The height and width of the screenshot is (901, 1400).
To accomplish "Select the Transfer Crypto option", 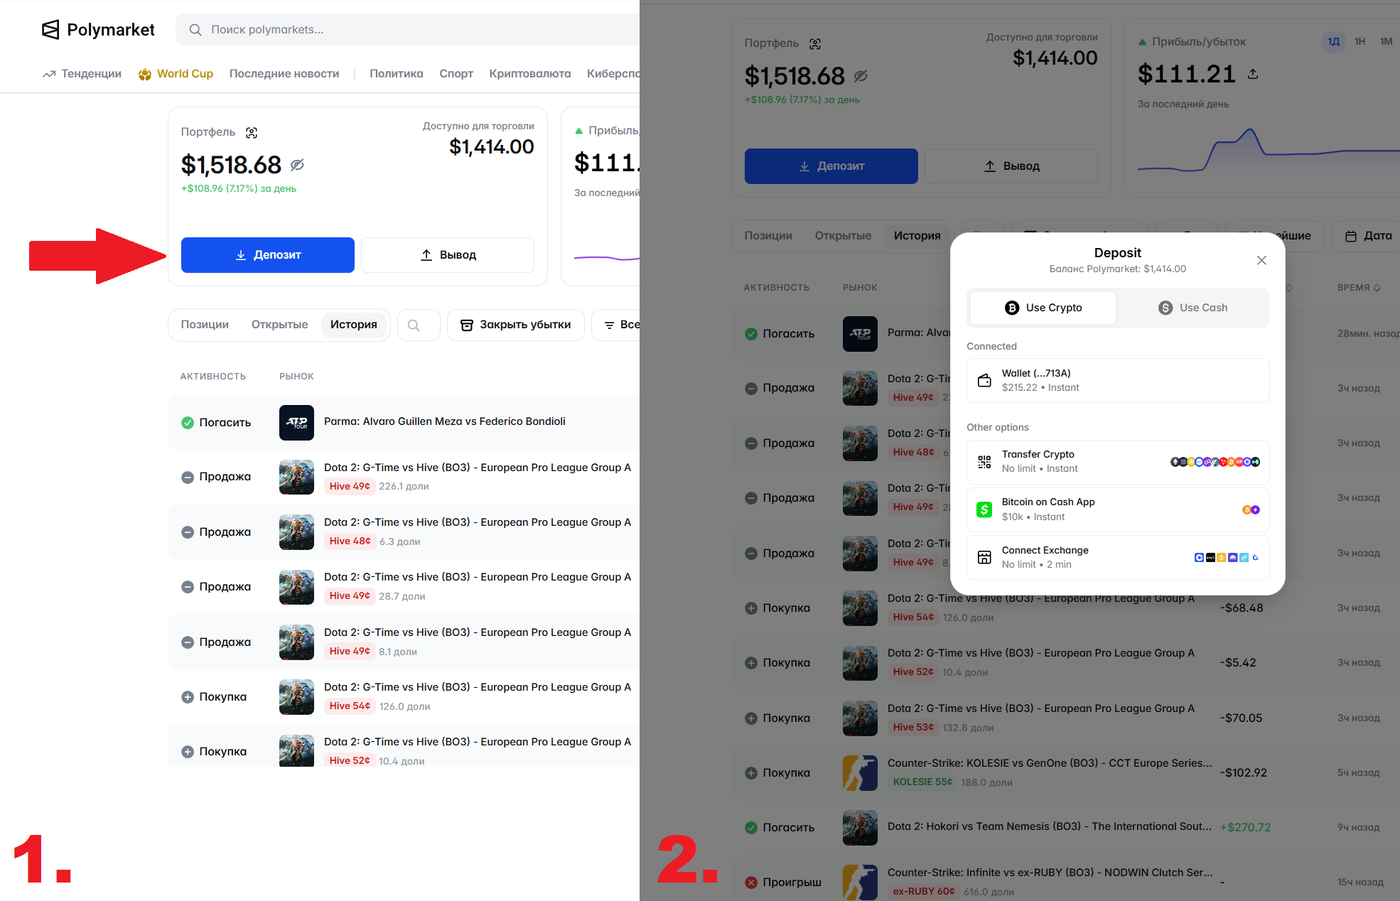I will [x=1118, y=462].
